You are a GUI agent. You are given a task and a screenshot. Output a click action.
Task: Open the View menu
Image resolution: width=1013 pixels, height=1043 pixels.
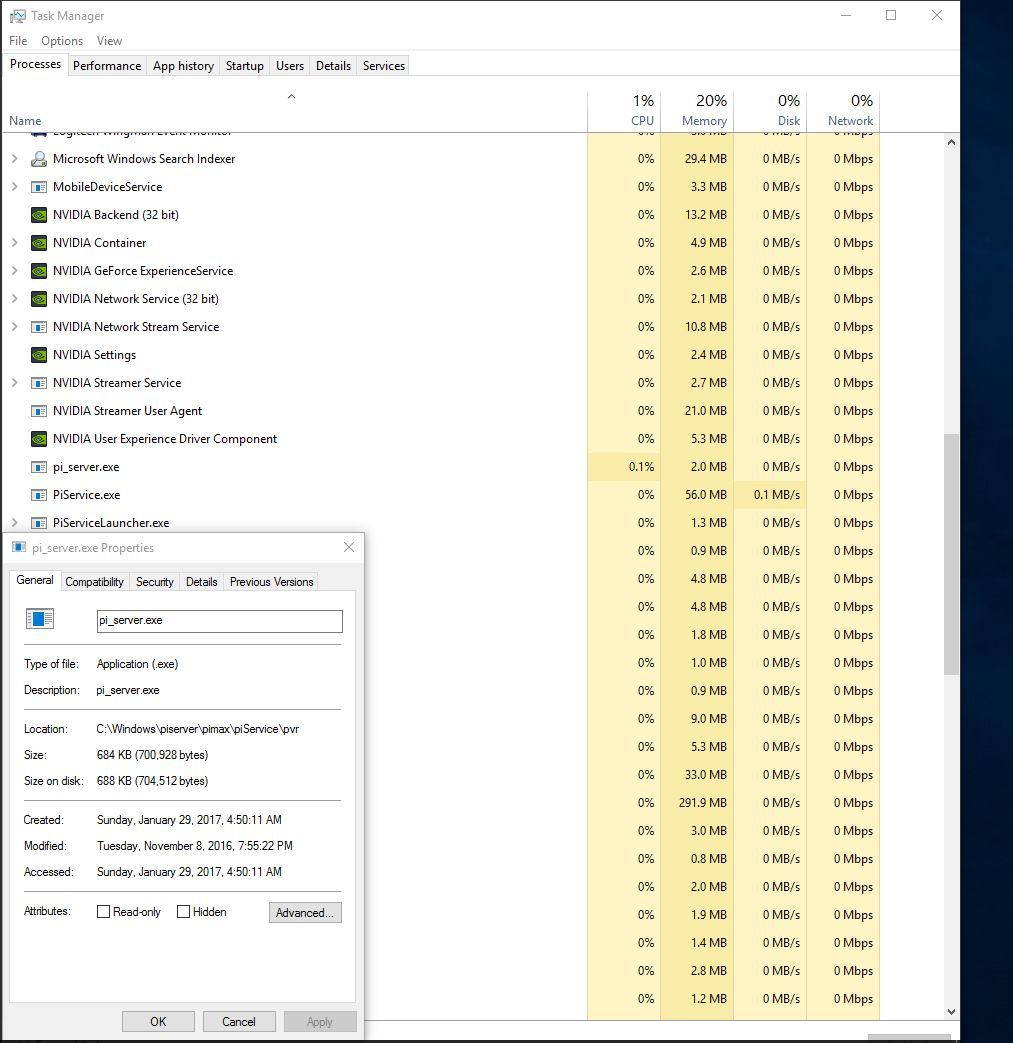click(109, 41)
